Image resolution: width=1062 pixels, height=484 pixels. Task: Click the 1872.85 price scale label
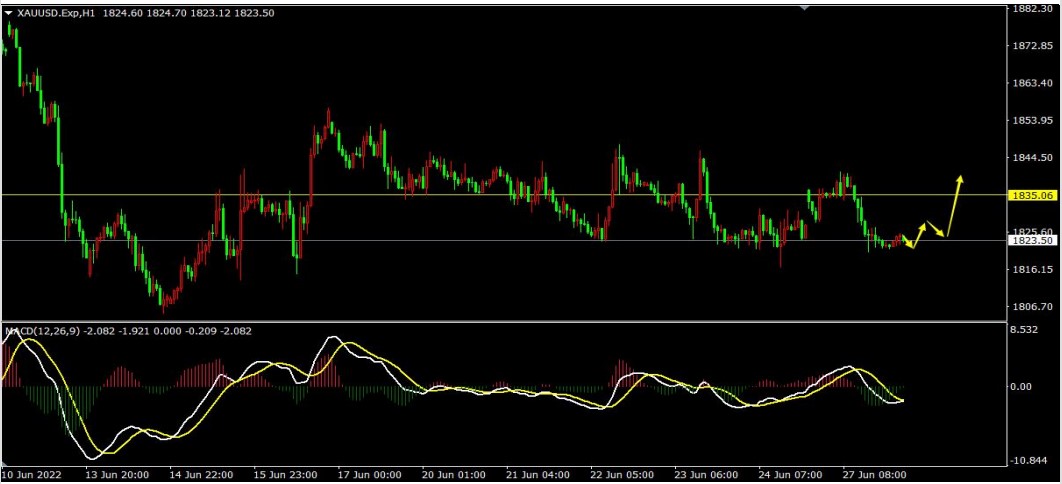pos(1033,46)
